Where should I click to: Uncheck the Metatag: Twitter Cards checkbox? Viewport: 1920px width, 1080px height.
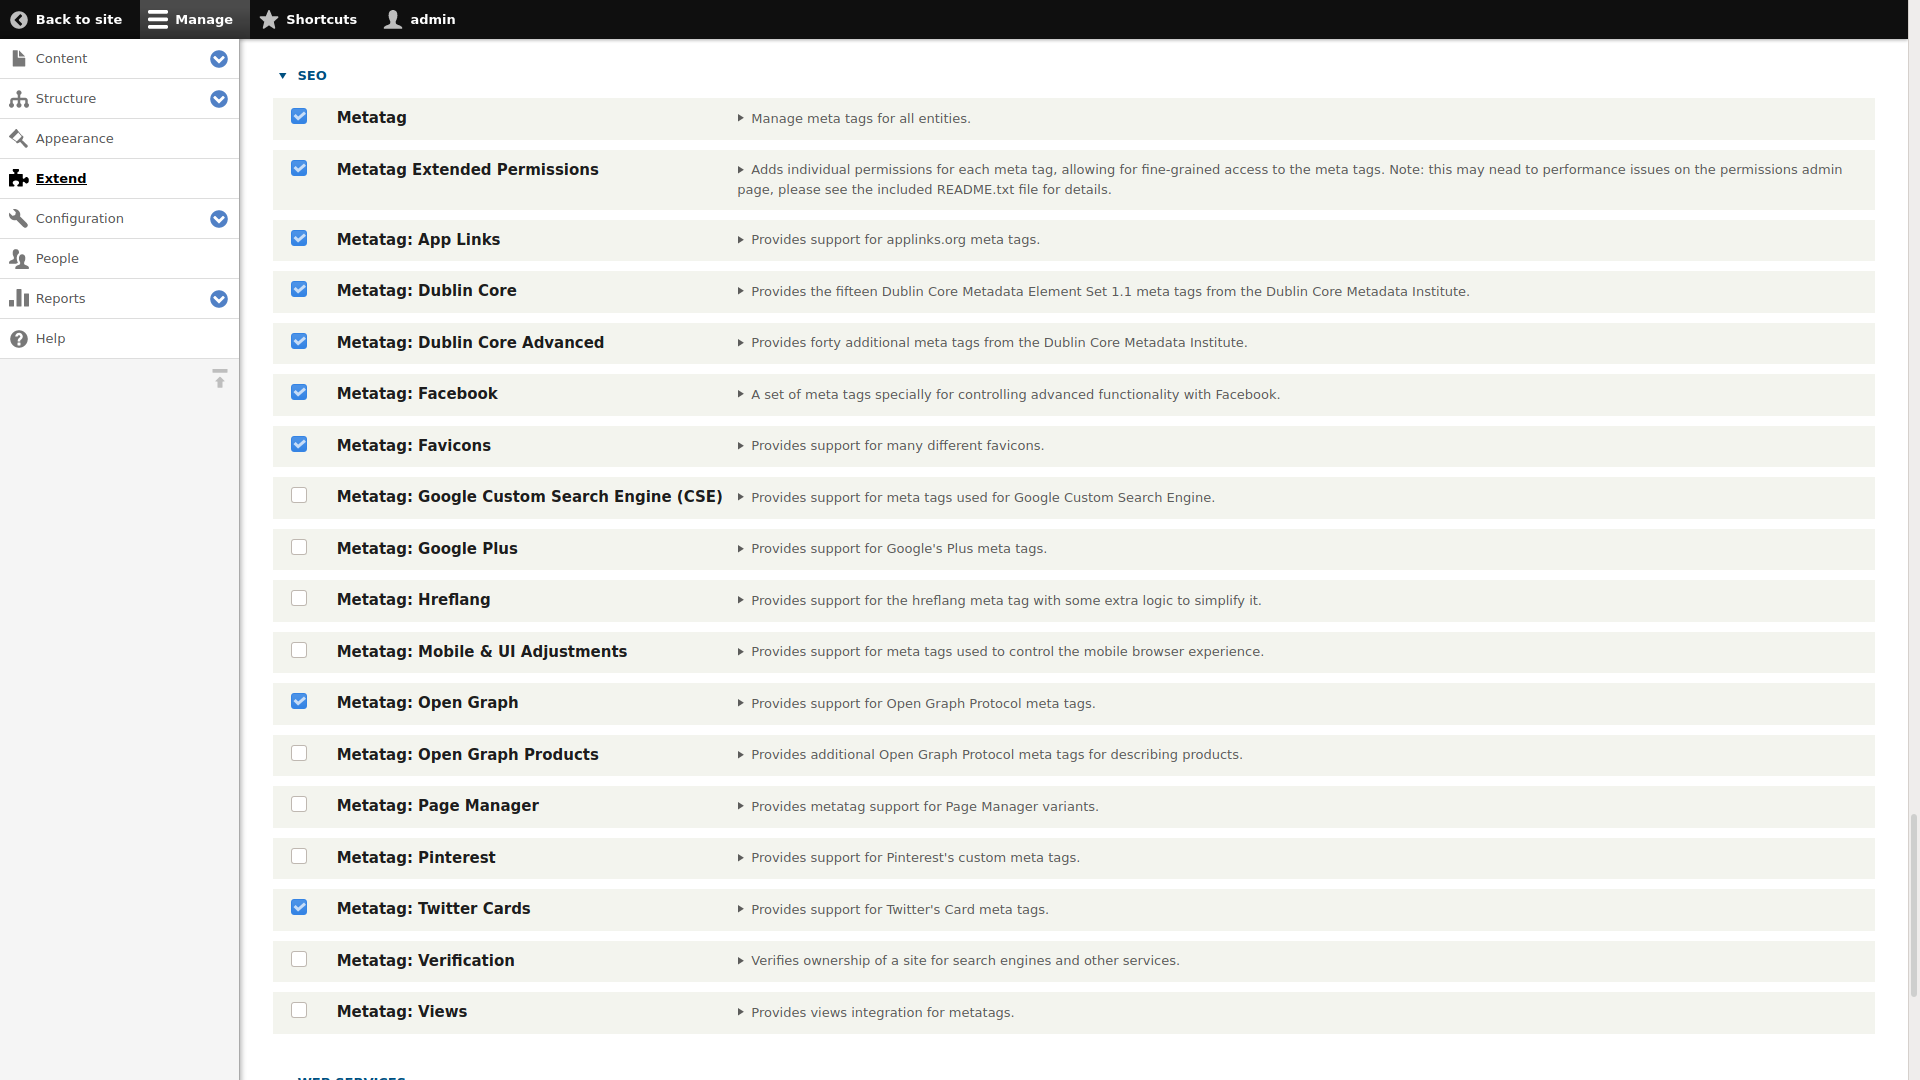[x=299, y=908]
